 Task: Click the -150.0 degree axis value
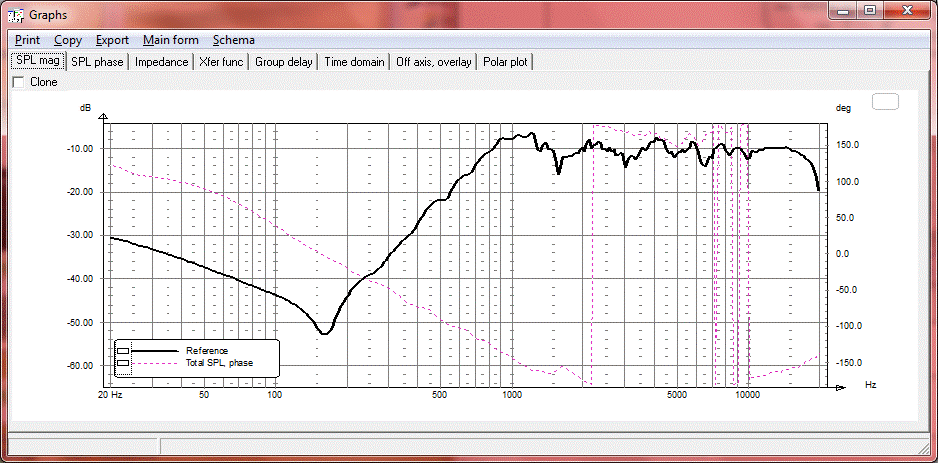point(848,363)
